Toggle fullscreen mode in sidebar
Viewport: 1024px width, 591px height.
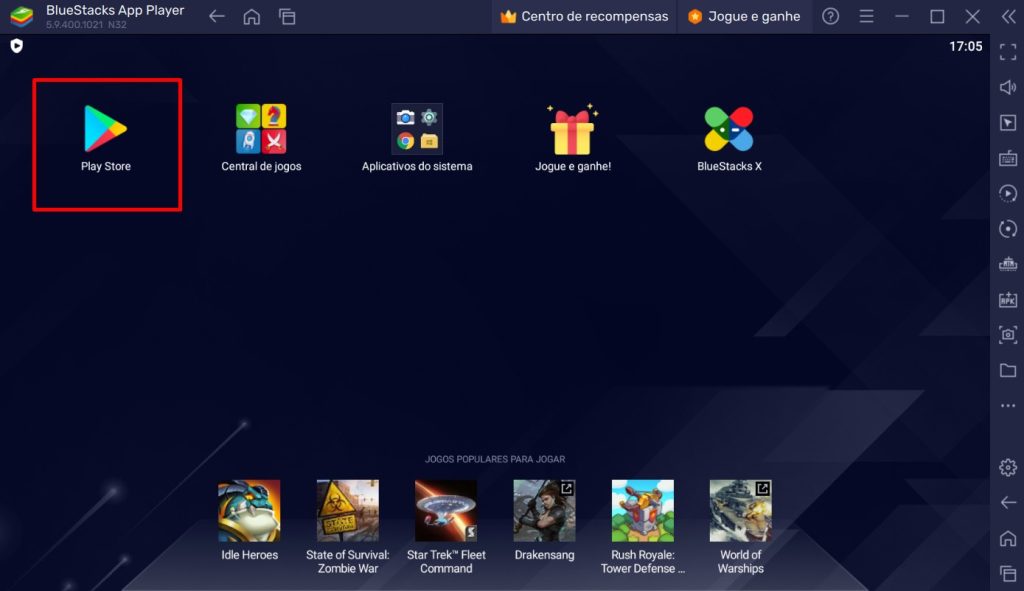click(1008, 52)
